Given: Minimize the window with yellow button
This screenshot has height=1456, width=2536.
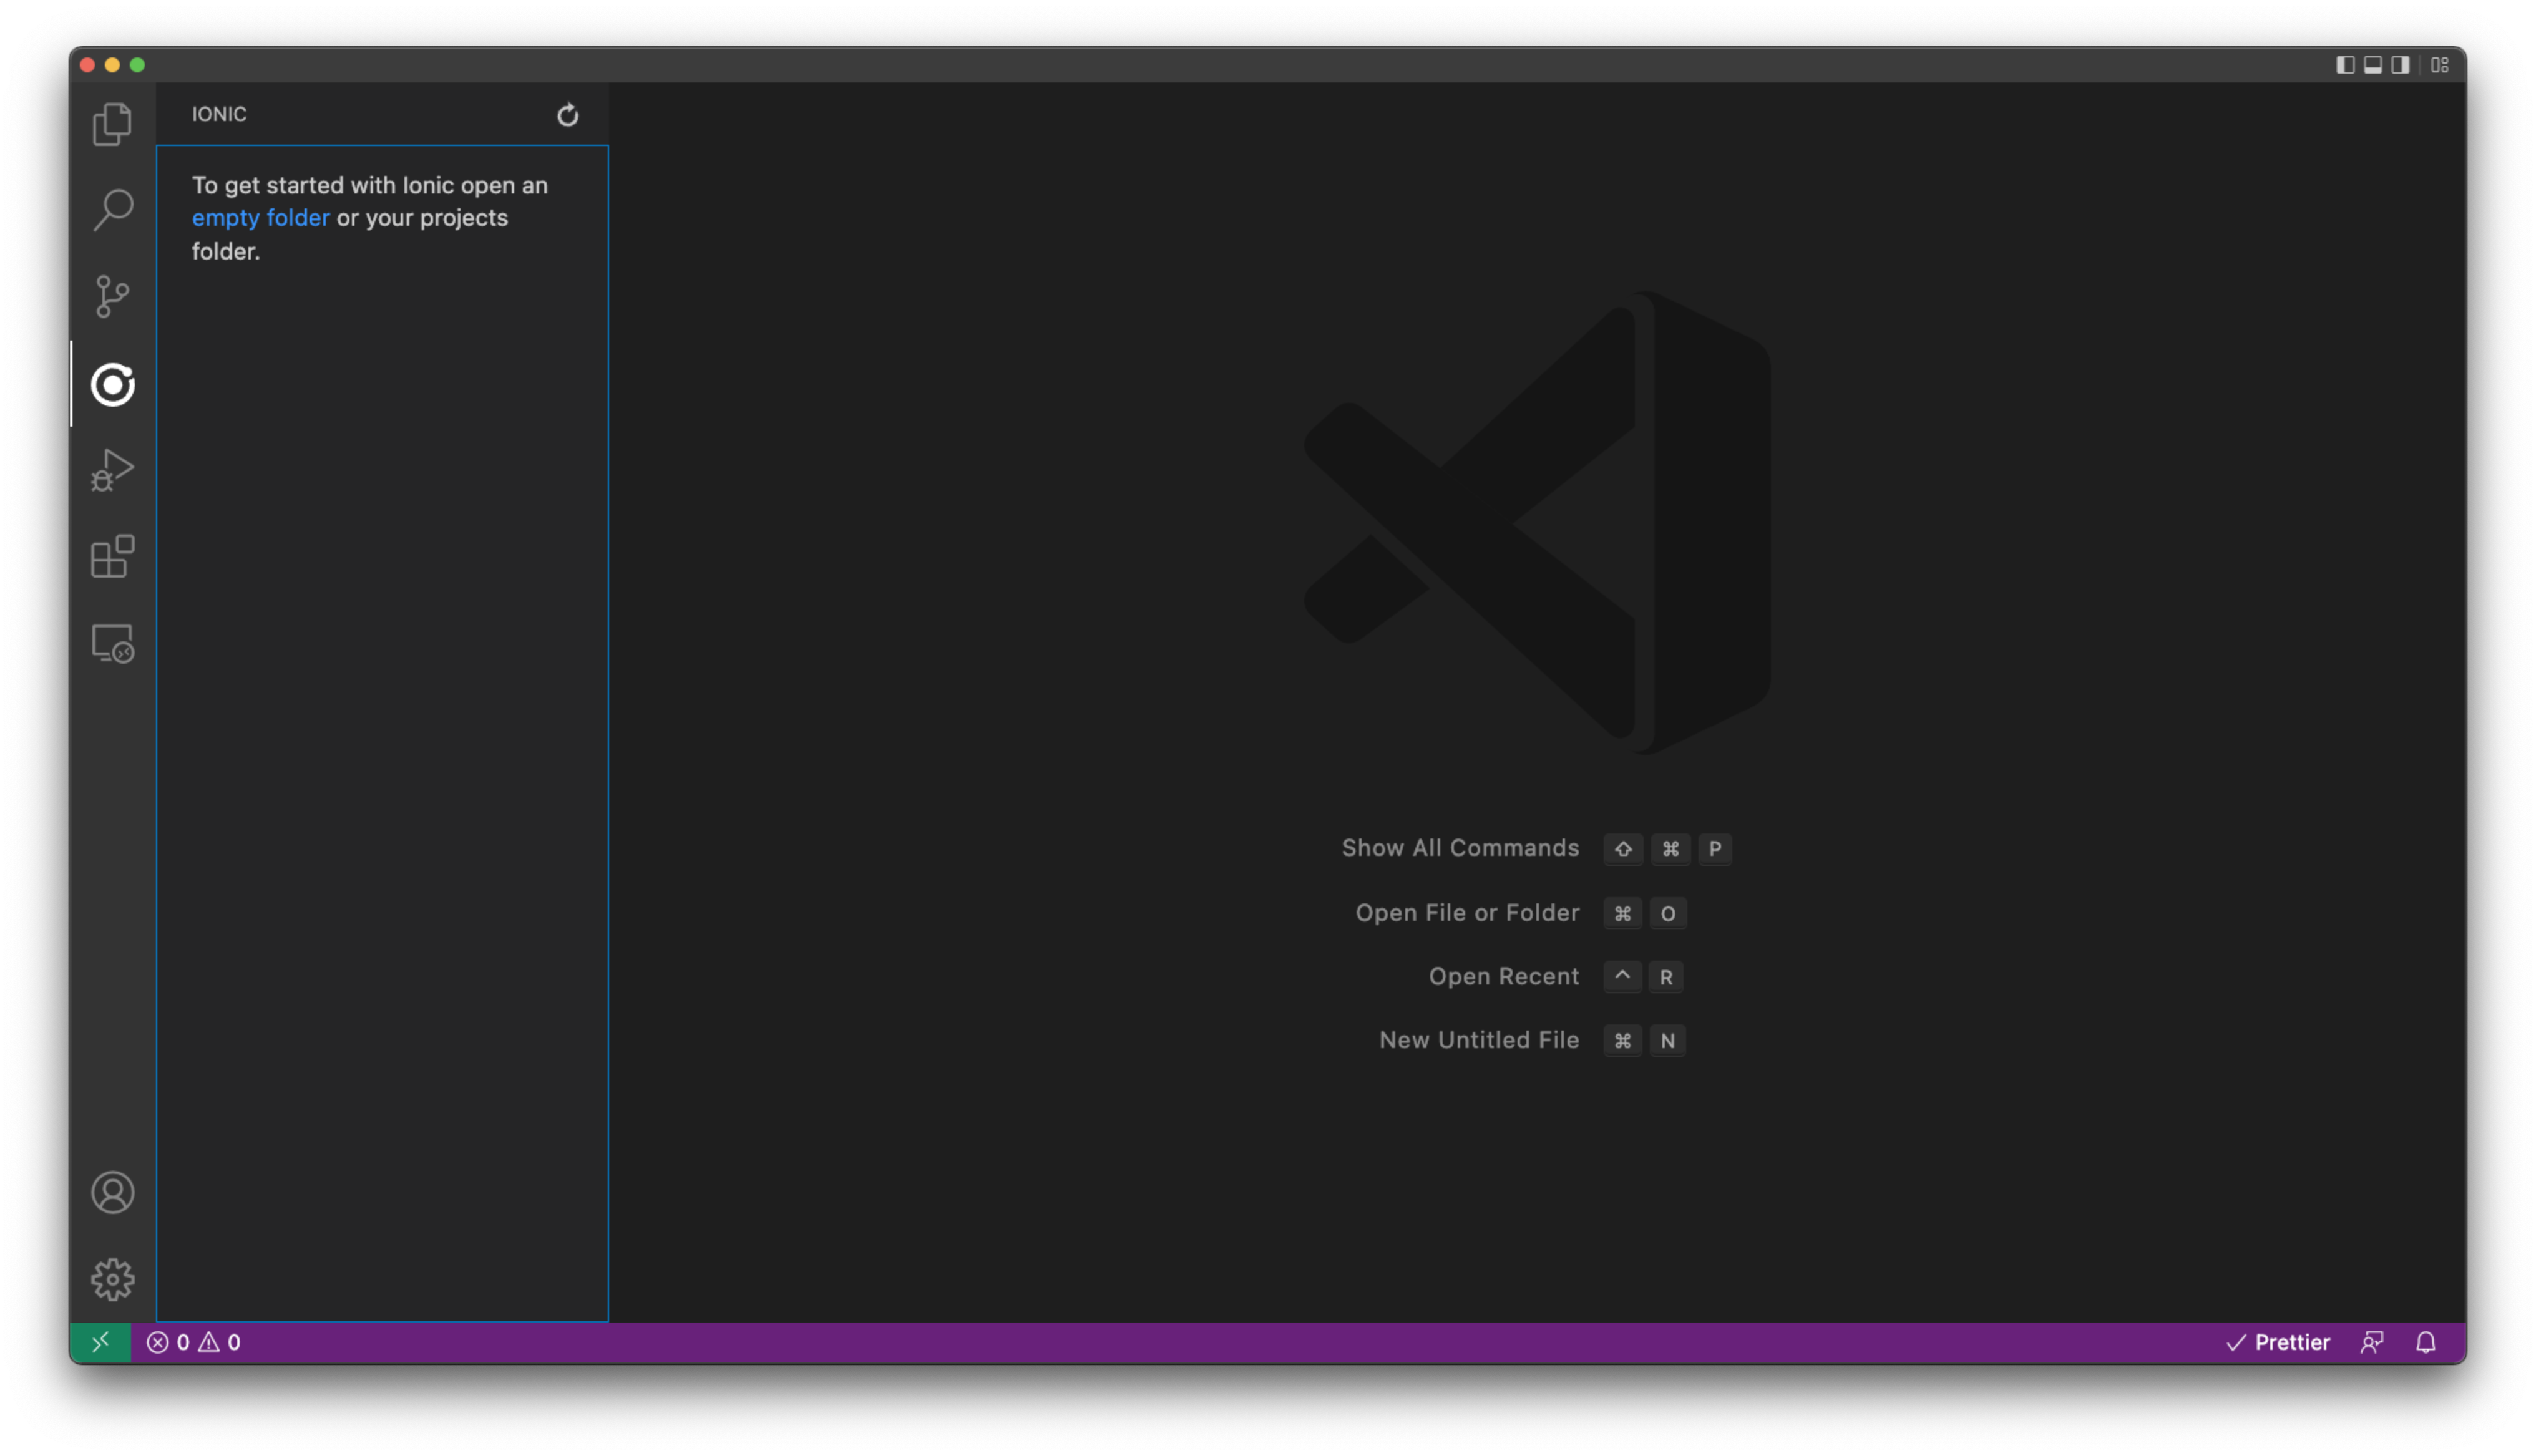Looking at the screenshot, I should tap(112, 65).
